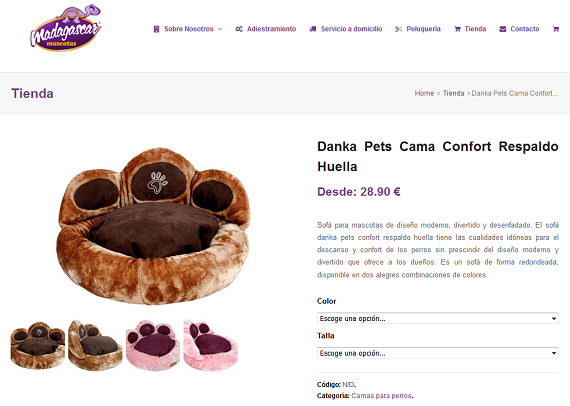Click the scissors icon beside Peluquería

tap(398, 29)
